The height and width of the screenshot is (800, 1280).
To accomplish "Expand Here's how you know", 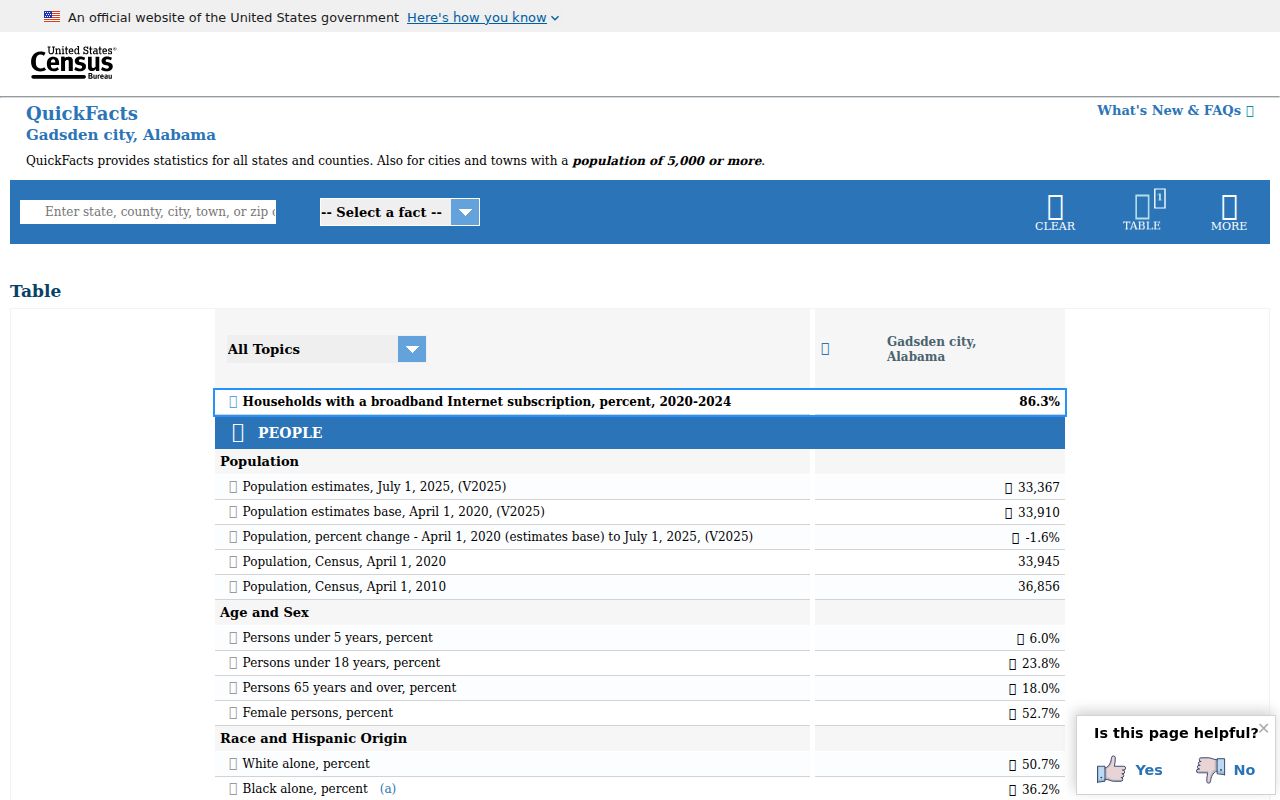I will [483, 17].
